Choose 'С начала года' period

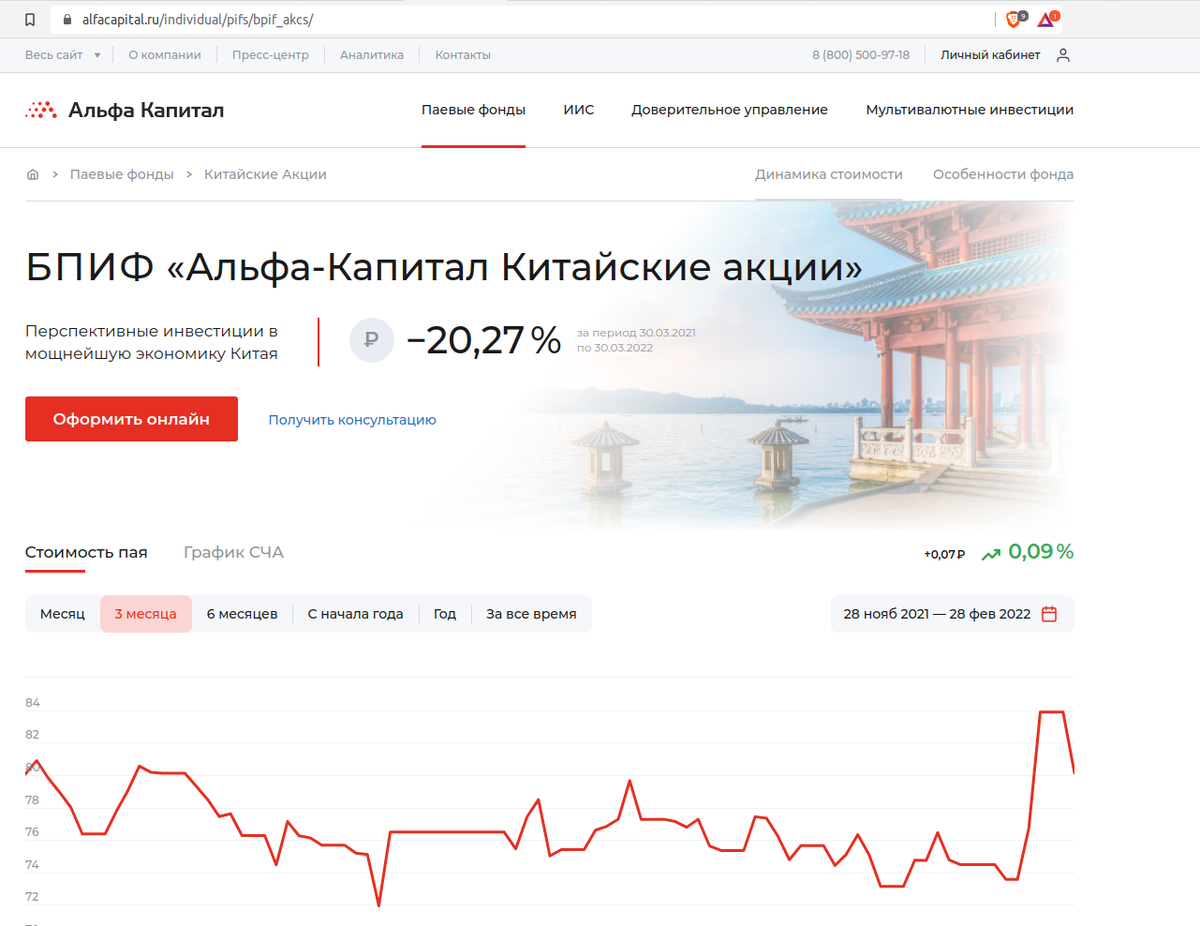click(355, 614)
